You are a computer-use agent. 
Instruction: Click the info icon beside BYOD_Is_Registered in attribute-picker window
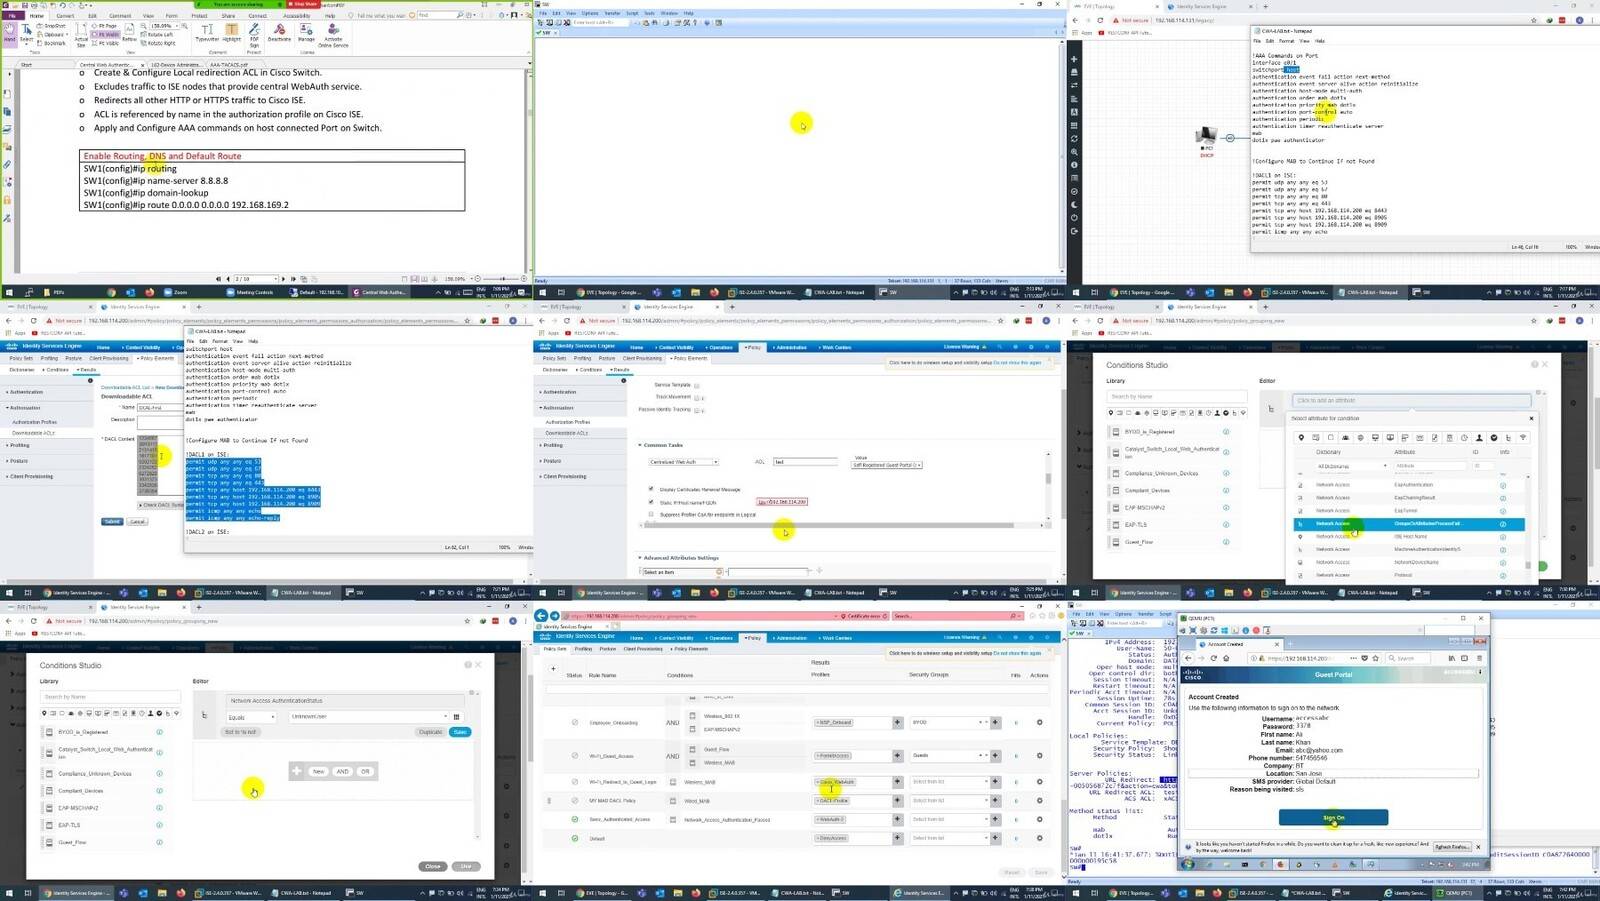(1226, 432)
